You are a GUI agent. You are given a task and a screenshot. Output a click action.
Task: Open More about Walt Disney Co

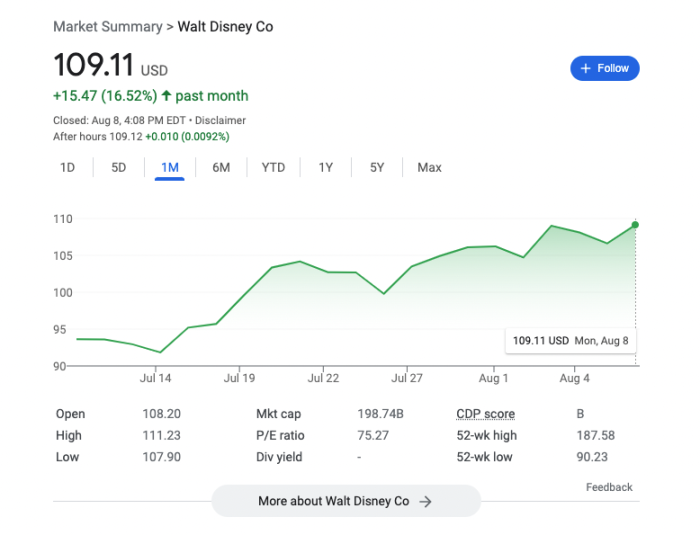[345, 501]
